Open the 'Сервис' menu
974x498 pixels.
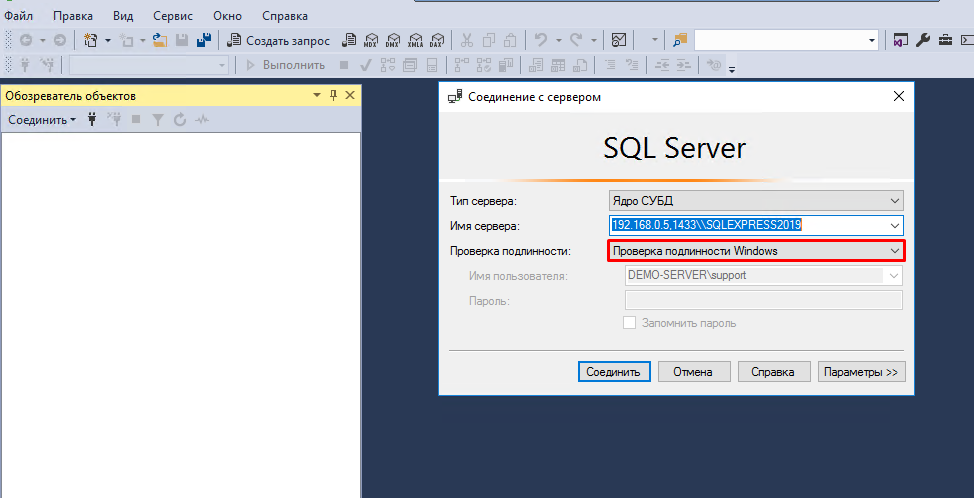pyautogui.click(x=173, y=16)
